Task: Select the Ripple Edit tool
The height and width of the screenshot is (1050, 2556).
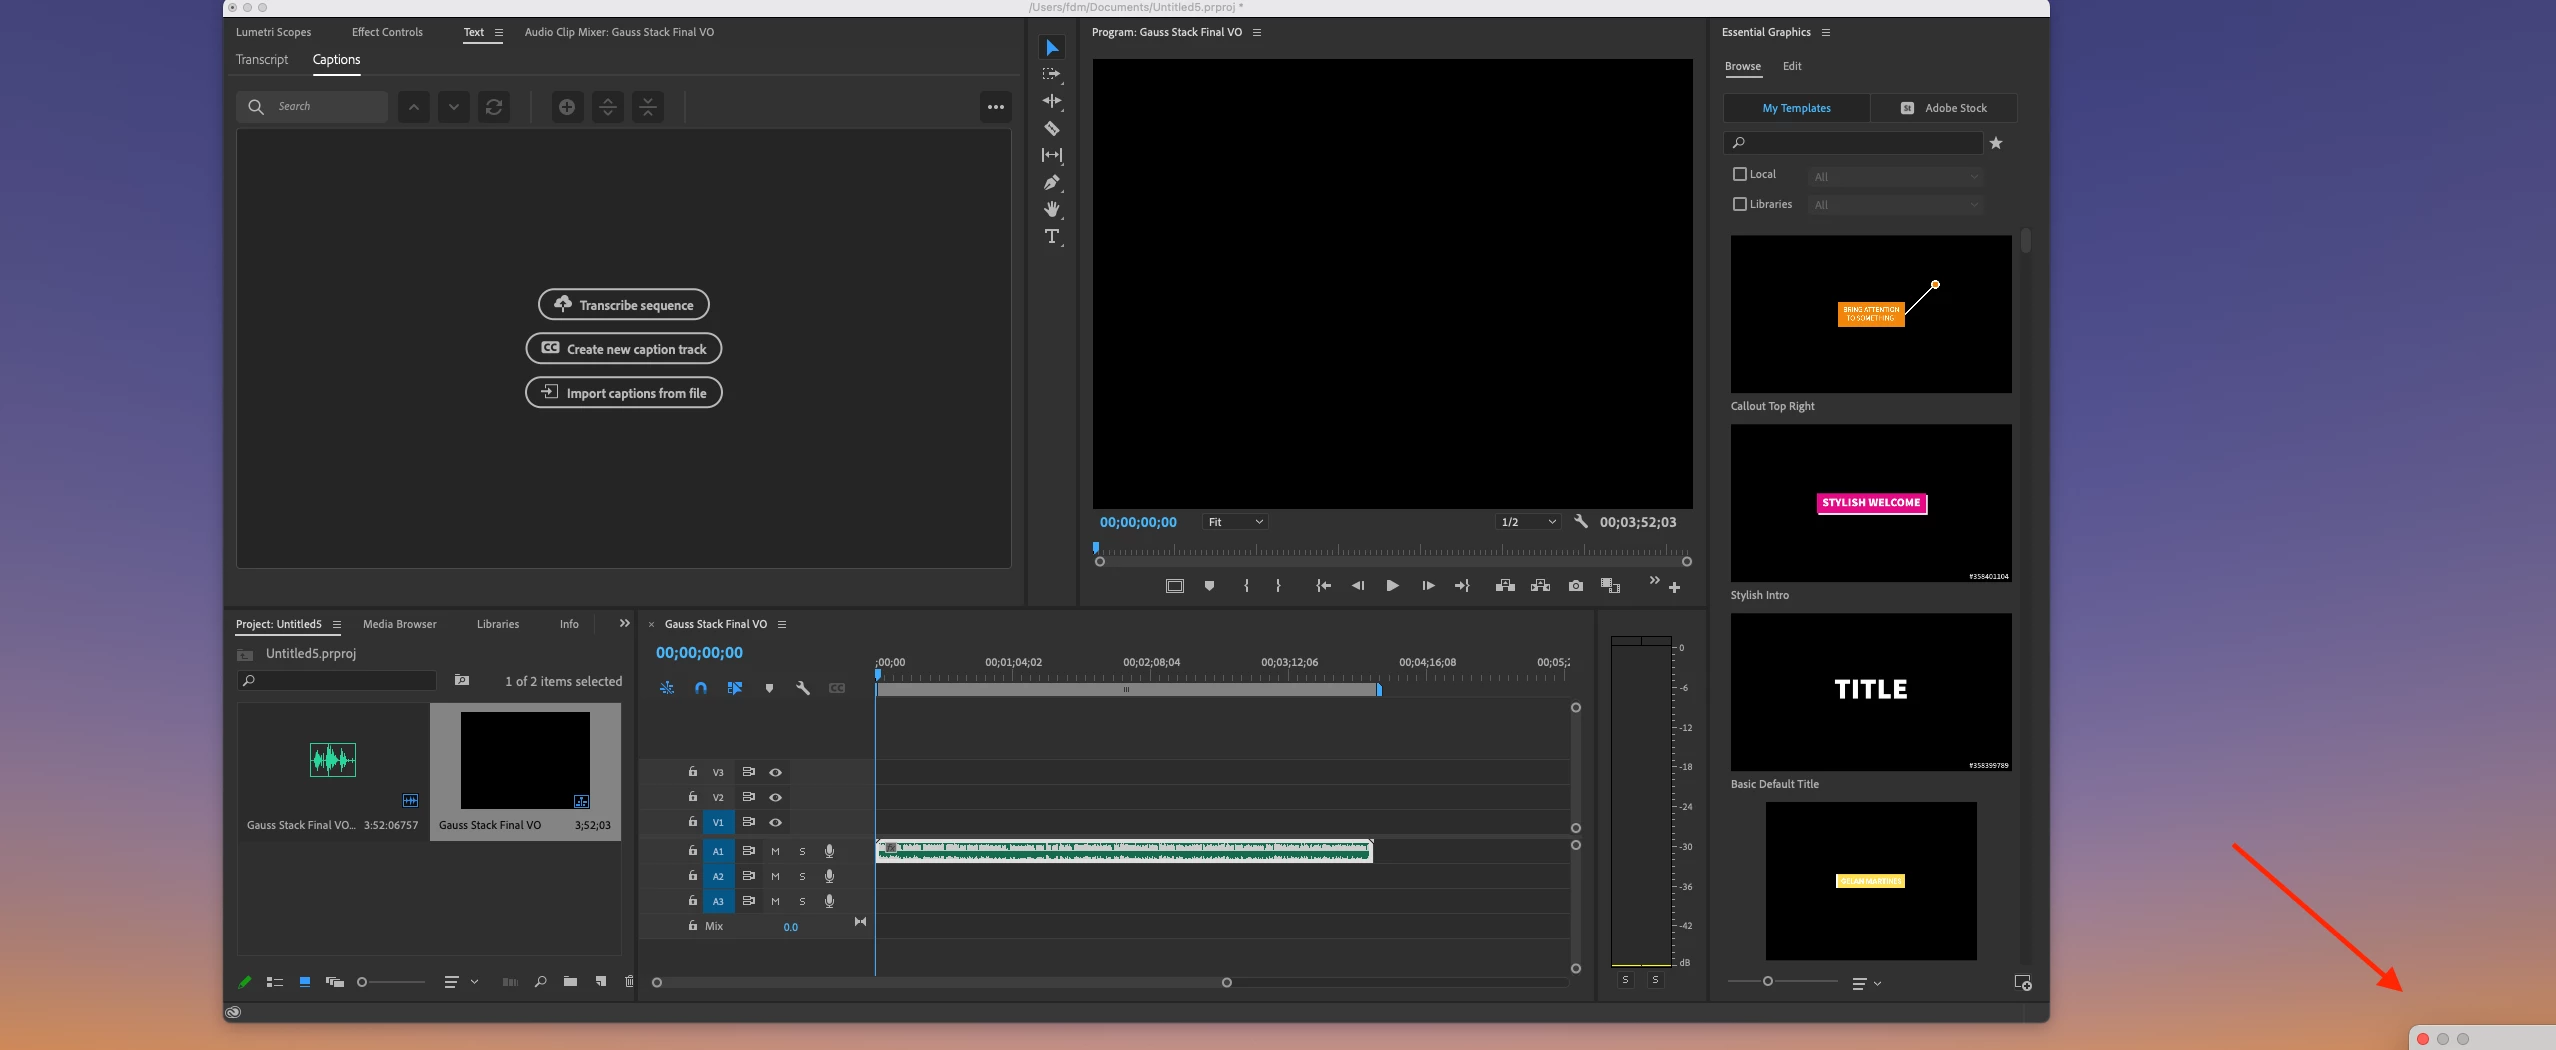Action: pos(1052,101)
